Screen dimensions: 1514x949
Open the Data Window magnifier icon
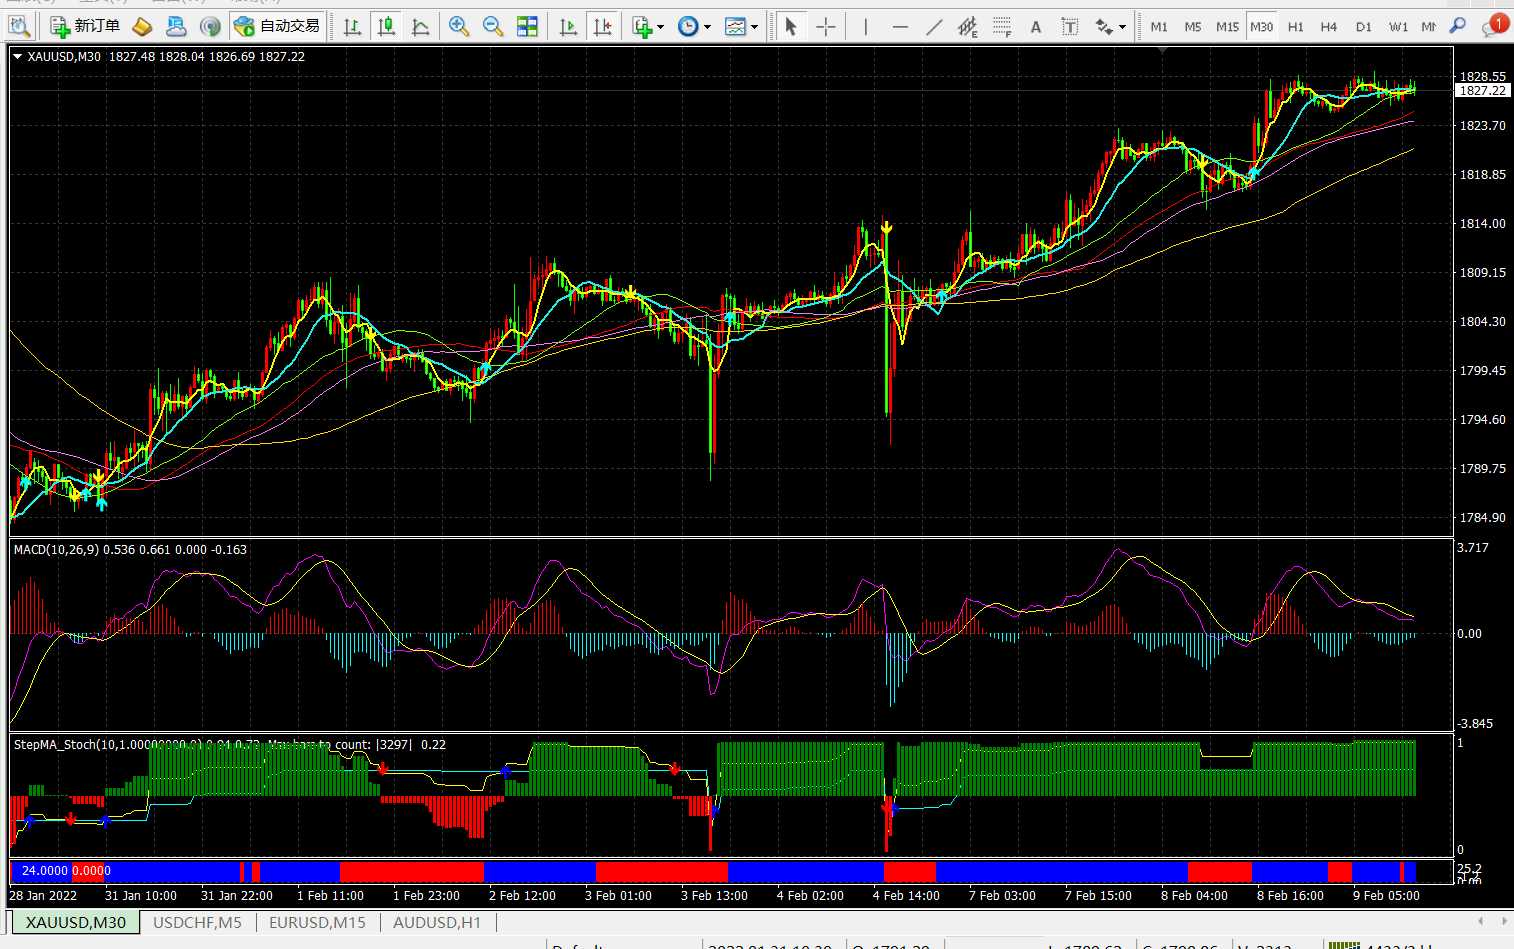(x=19, y=27)
